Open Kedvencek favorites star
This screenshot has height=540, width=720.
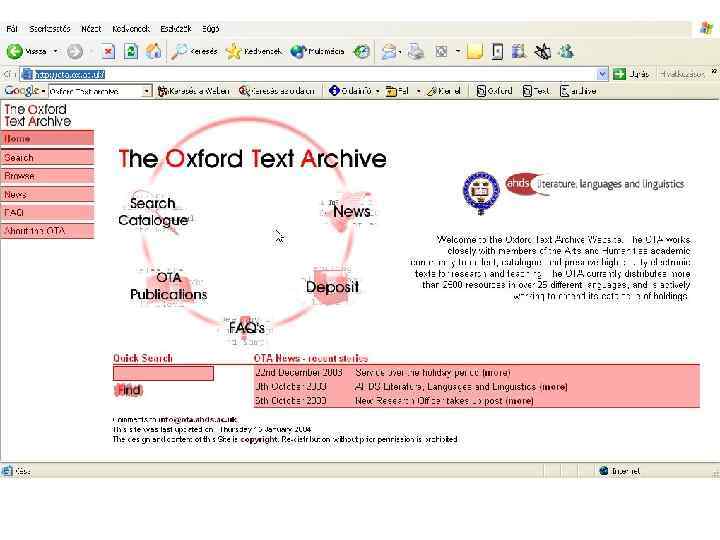click(253, 51)
